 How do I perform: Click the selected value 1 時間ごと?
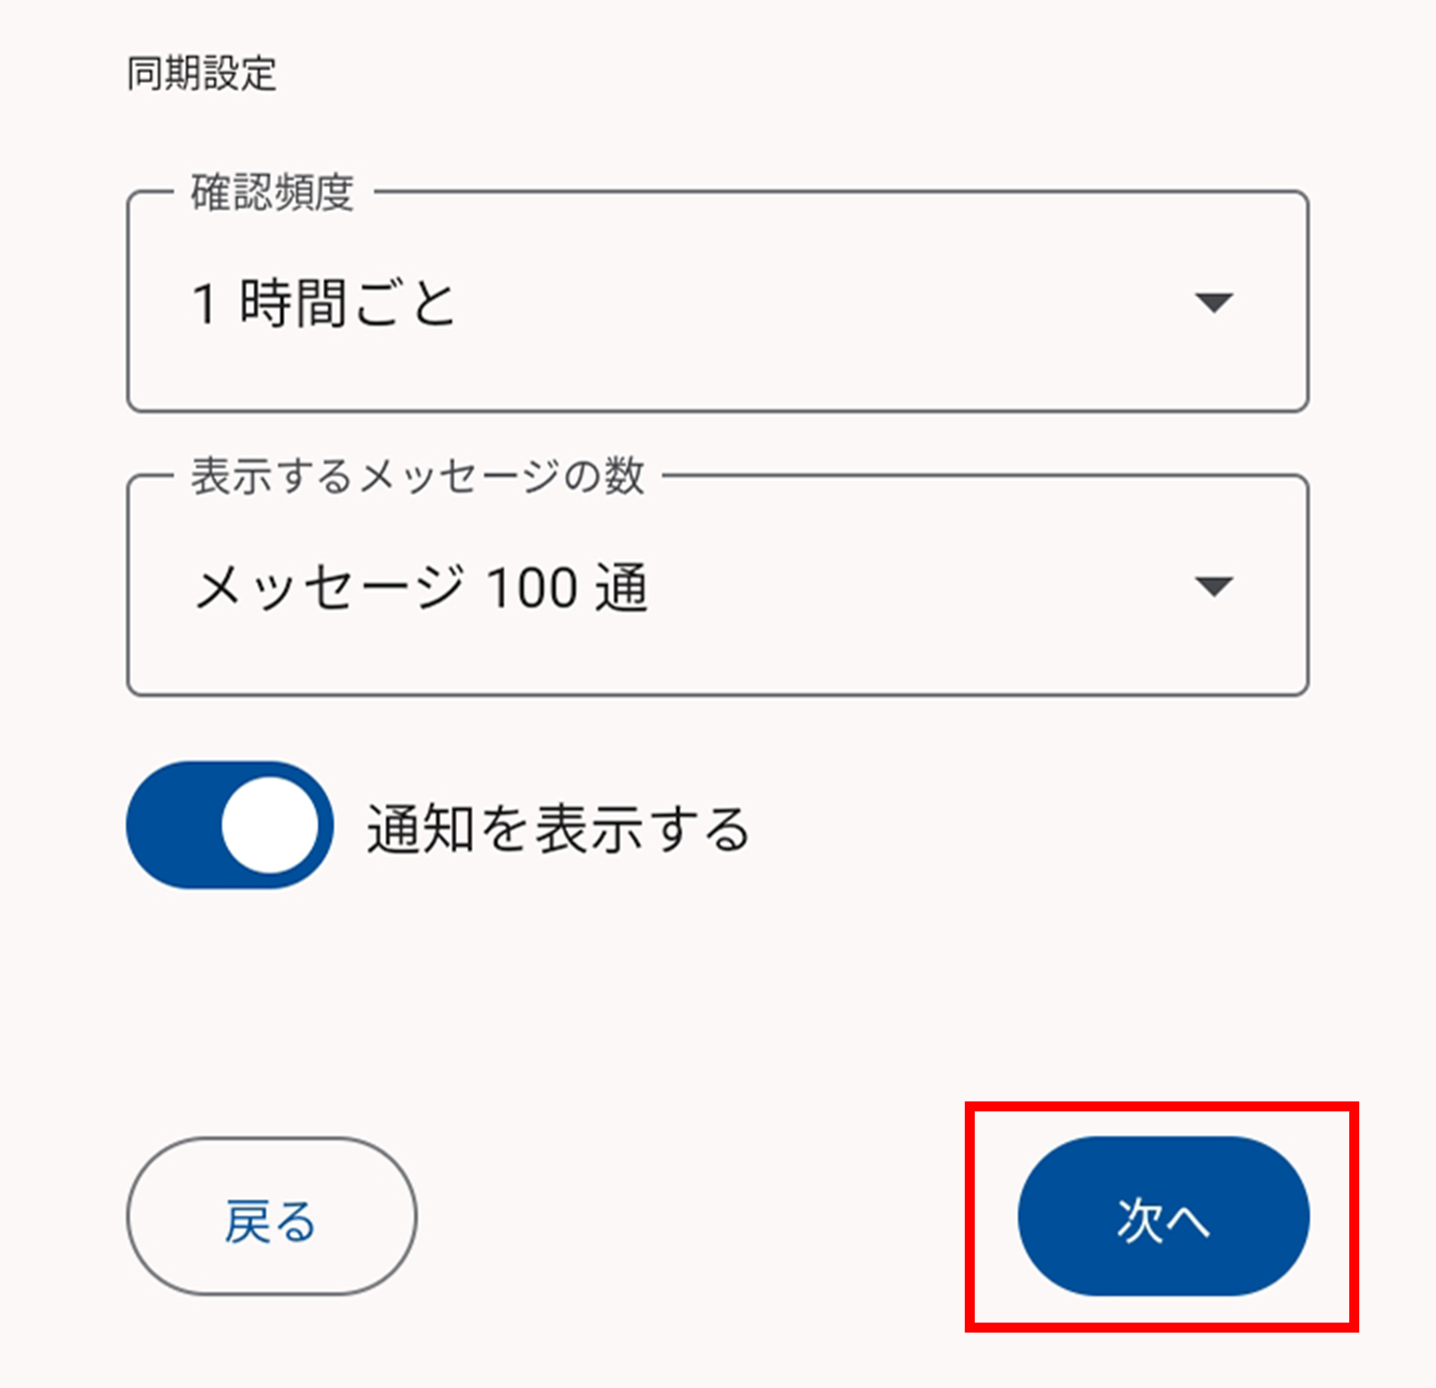pos(323,303)
